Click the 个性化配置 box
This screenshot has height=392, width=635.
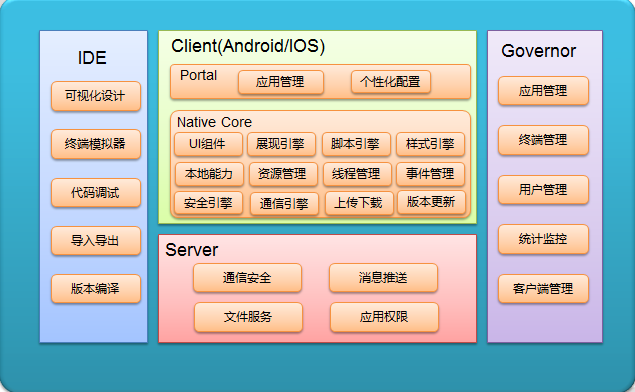click(391, 82)
